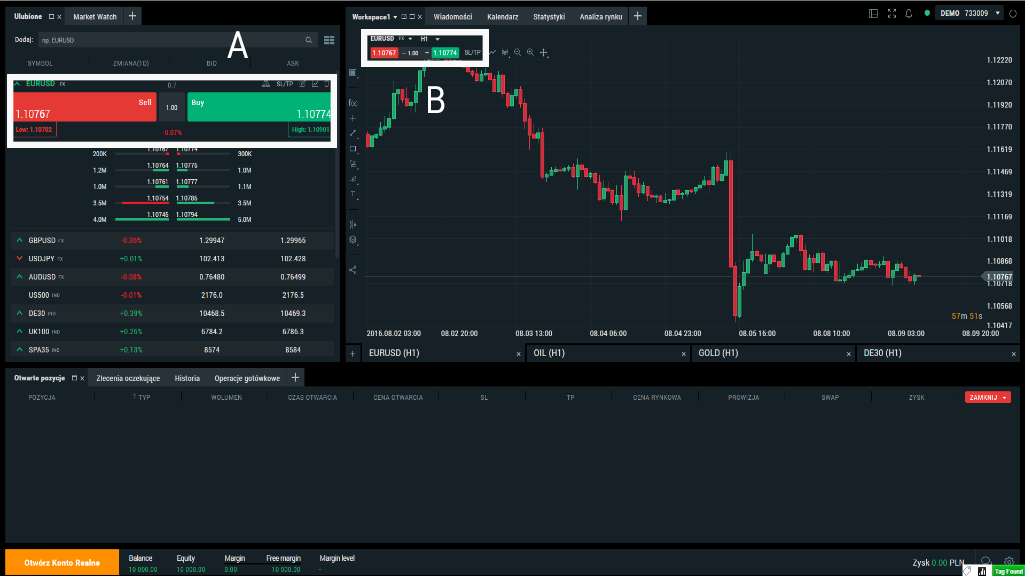Toggle SL/TP on EURUSD watchlist row
The width and height of the screenshot is (1025, 576).
[x=284, y=84]
